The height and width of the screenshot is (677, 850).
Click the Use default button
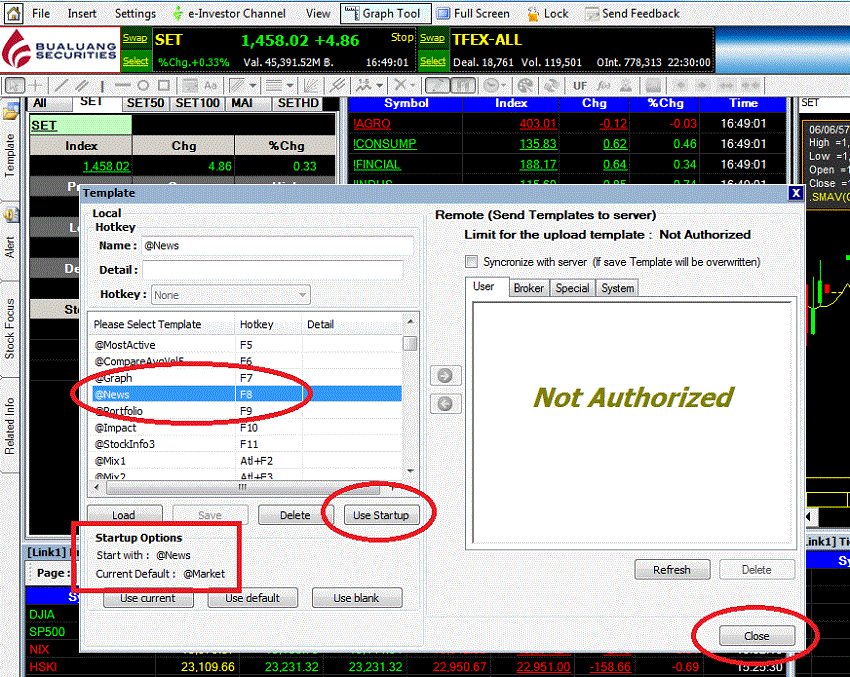(253, 598)
